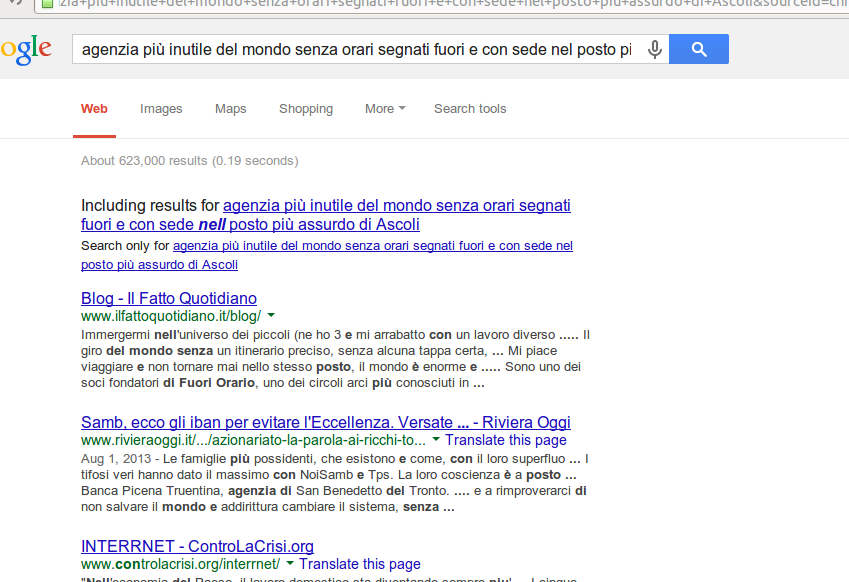Viewport: 849px width, 582px height.
Task: Open the INTERRNET - ControLaCrisi.org result
Action: (x=197, y=545)
